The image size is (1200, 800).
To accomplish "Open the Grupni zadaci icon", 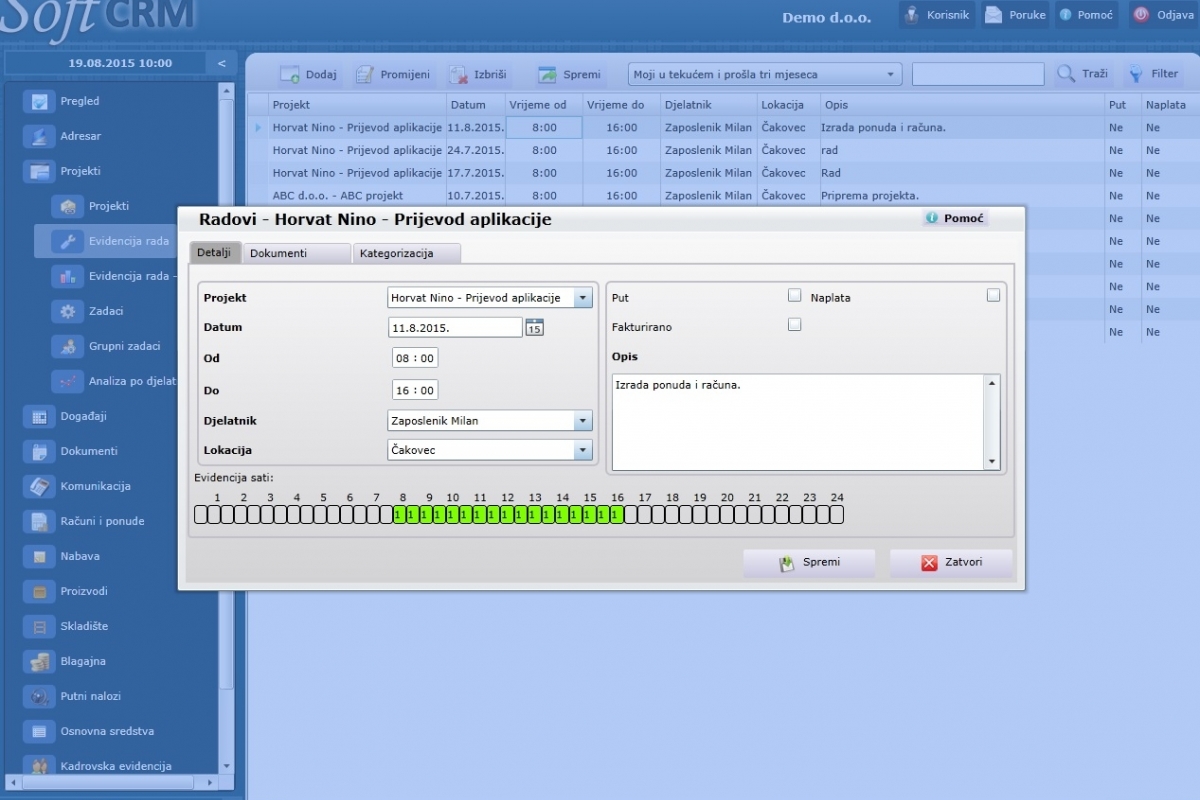I will coord(68,346).
